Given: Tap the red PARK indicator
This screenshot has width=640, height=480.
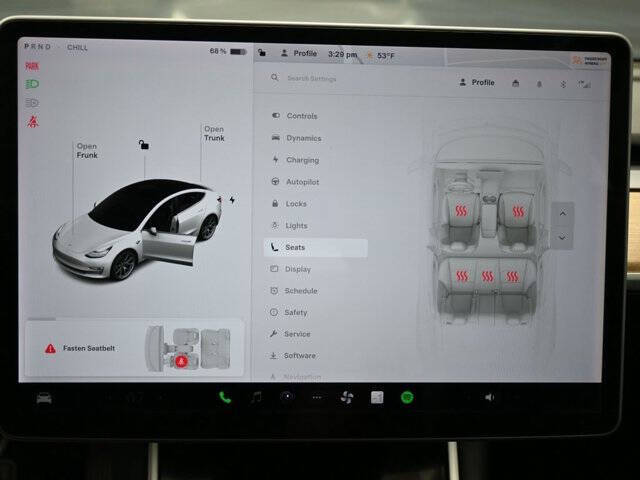Looking at the screenshot, I should [32, 66].
